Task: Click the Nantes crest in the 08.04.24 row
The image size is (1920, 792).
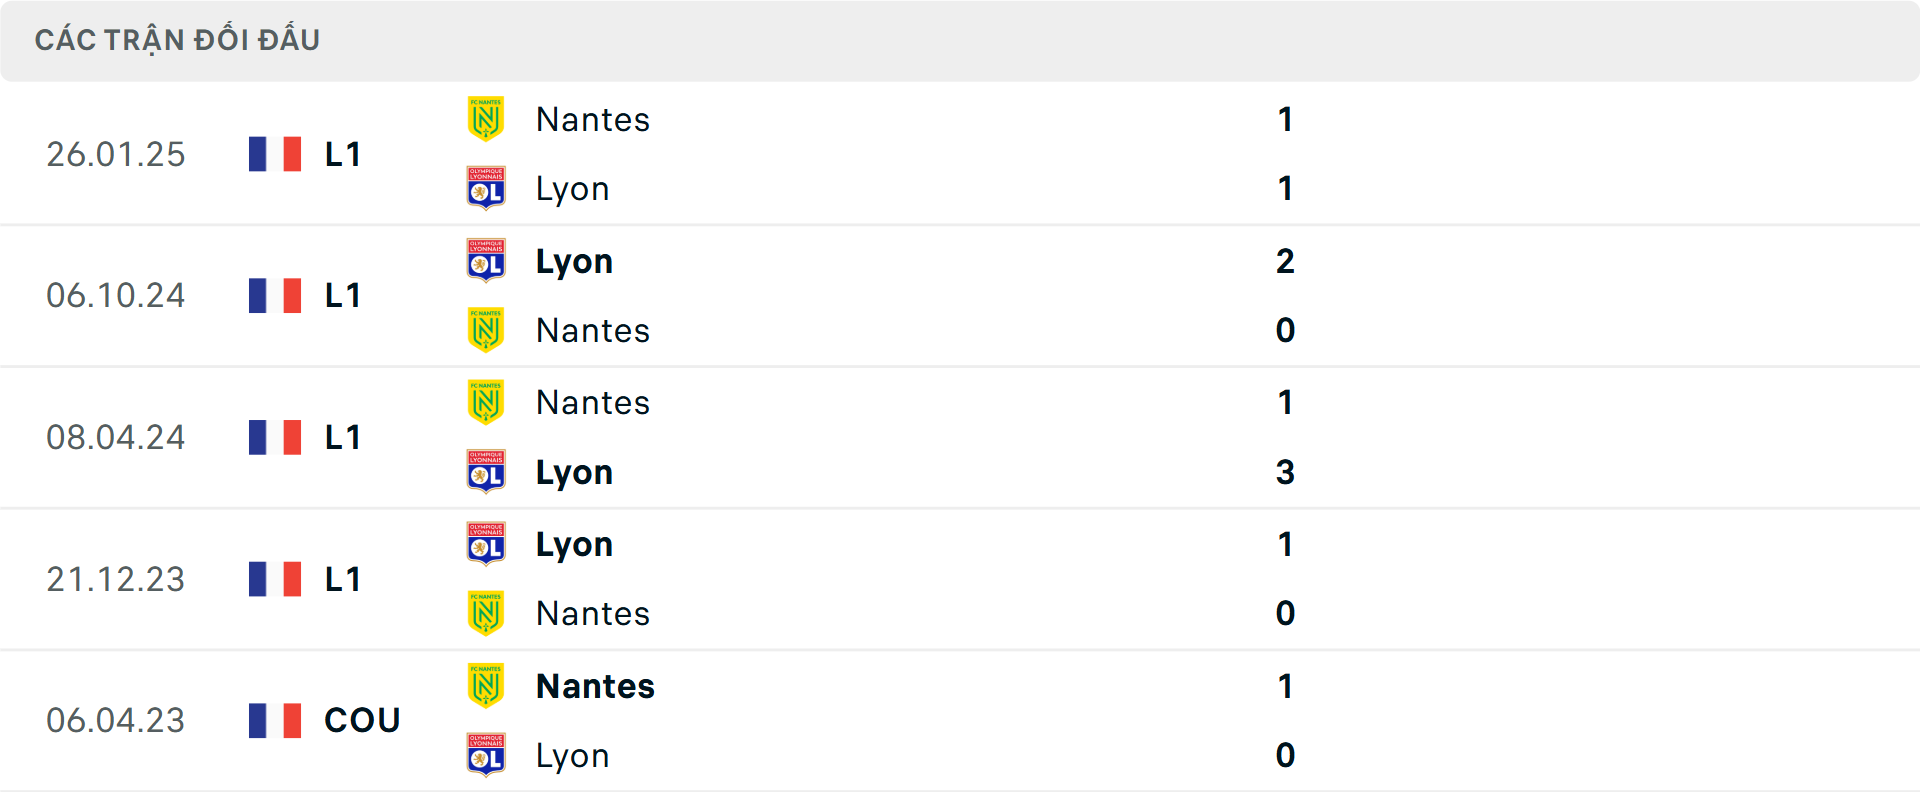Action: point(486,402)
